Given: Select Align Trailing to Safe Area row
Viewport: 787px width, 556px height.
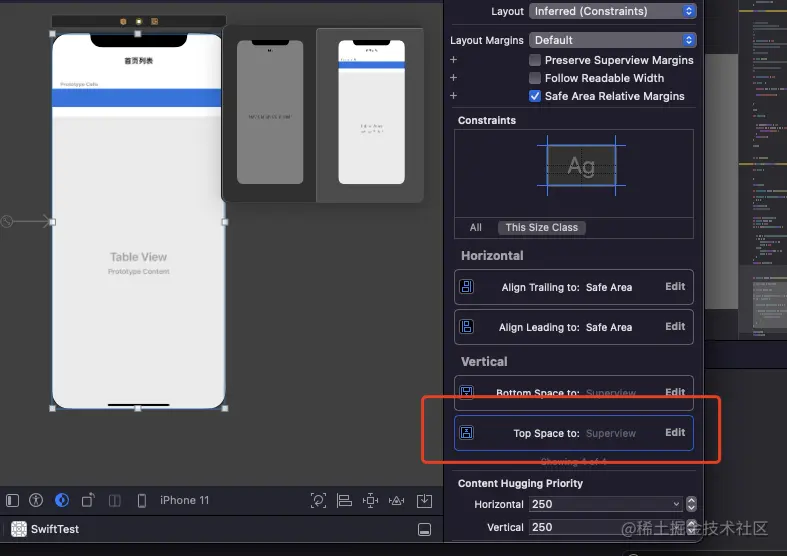Looking at the screenshot, I should (x=574, y=287).
